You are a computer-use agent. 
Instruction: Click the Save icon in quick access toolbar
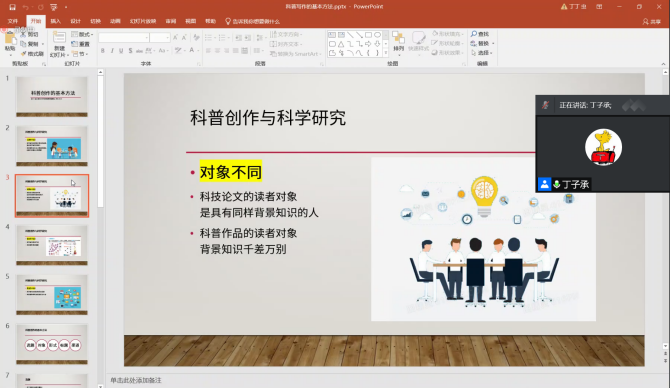[12, 7]
